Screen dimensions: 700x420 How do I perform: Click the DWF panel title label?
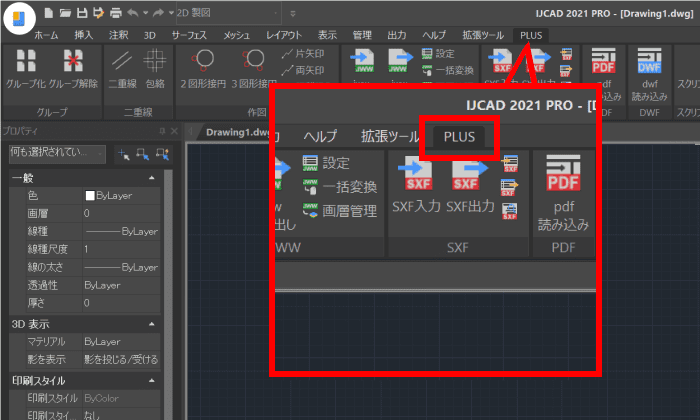pyautogui.click(x=649, y=112)
